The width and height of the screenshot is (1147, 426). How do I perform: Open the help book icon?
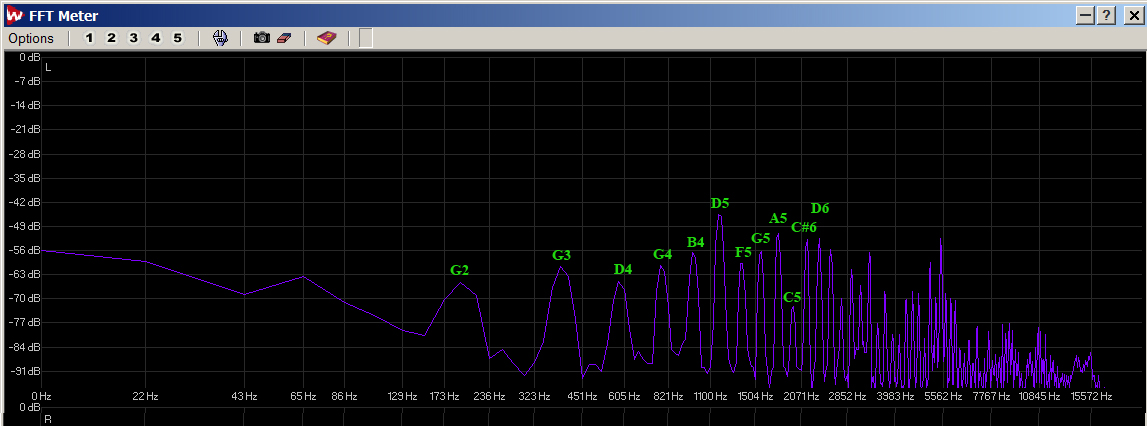point(326,38)
